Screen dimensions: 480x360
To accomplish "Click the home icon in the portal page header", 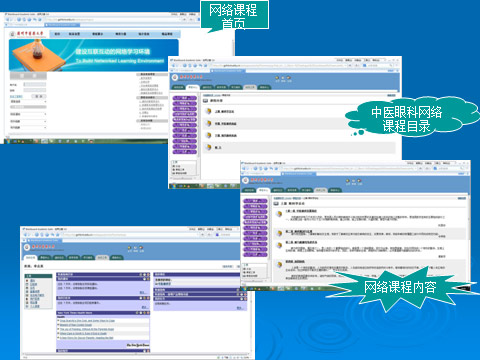I will [129, 248].
